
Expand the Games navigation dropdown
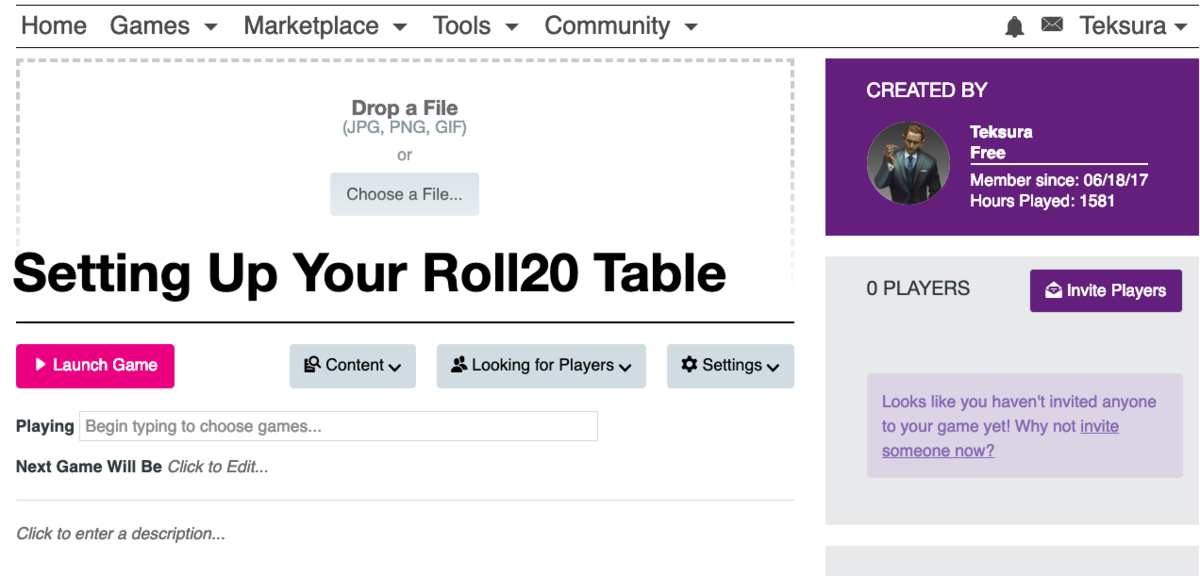pos(163,26)
